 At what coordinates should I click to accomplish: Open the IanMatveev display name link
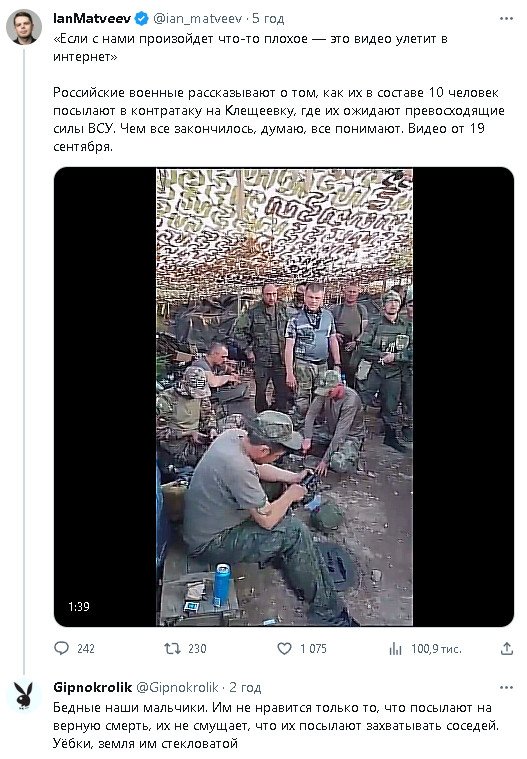pyautogui.click(x=92, y=19)
